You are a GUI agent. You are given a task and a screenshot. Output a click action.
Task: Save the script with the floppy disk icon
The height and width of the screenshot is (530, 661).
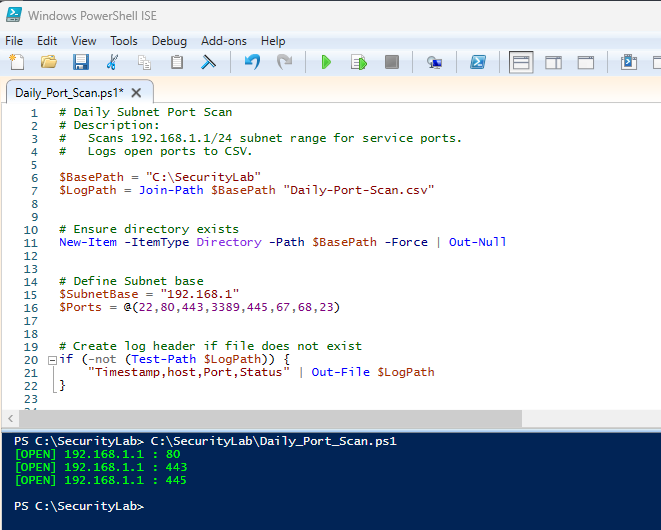pyautogui.click(x=81, y=62)
